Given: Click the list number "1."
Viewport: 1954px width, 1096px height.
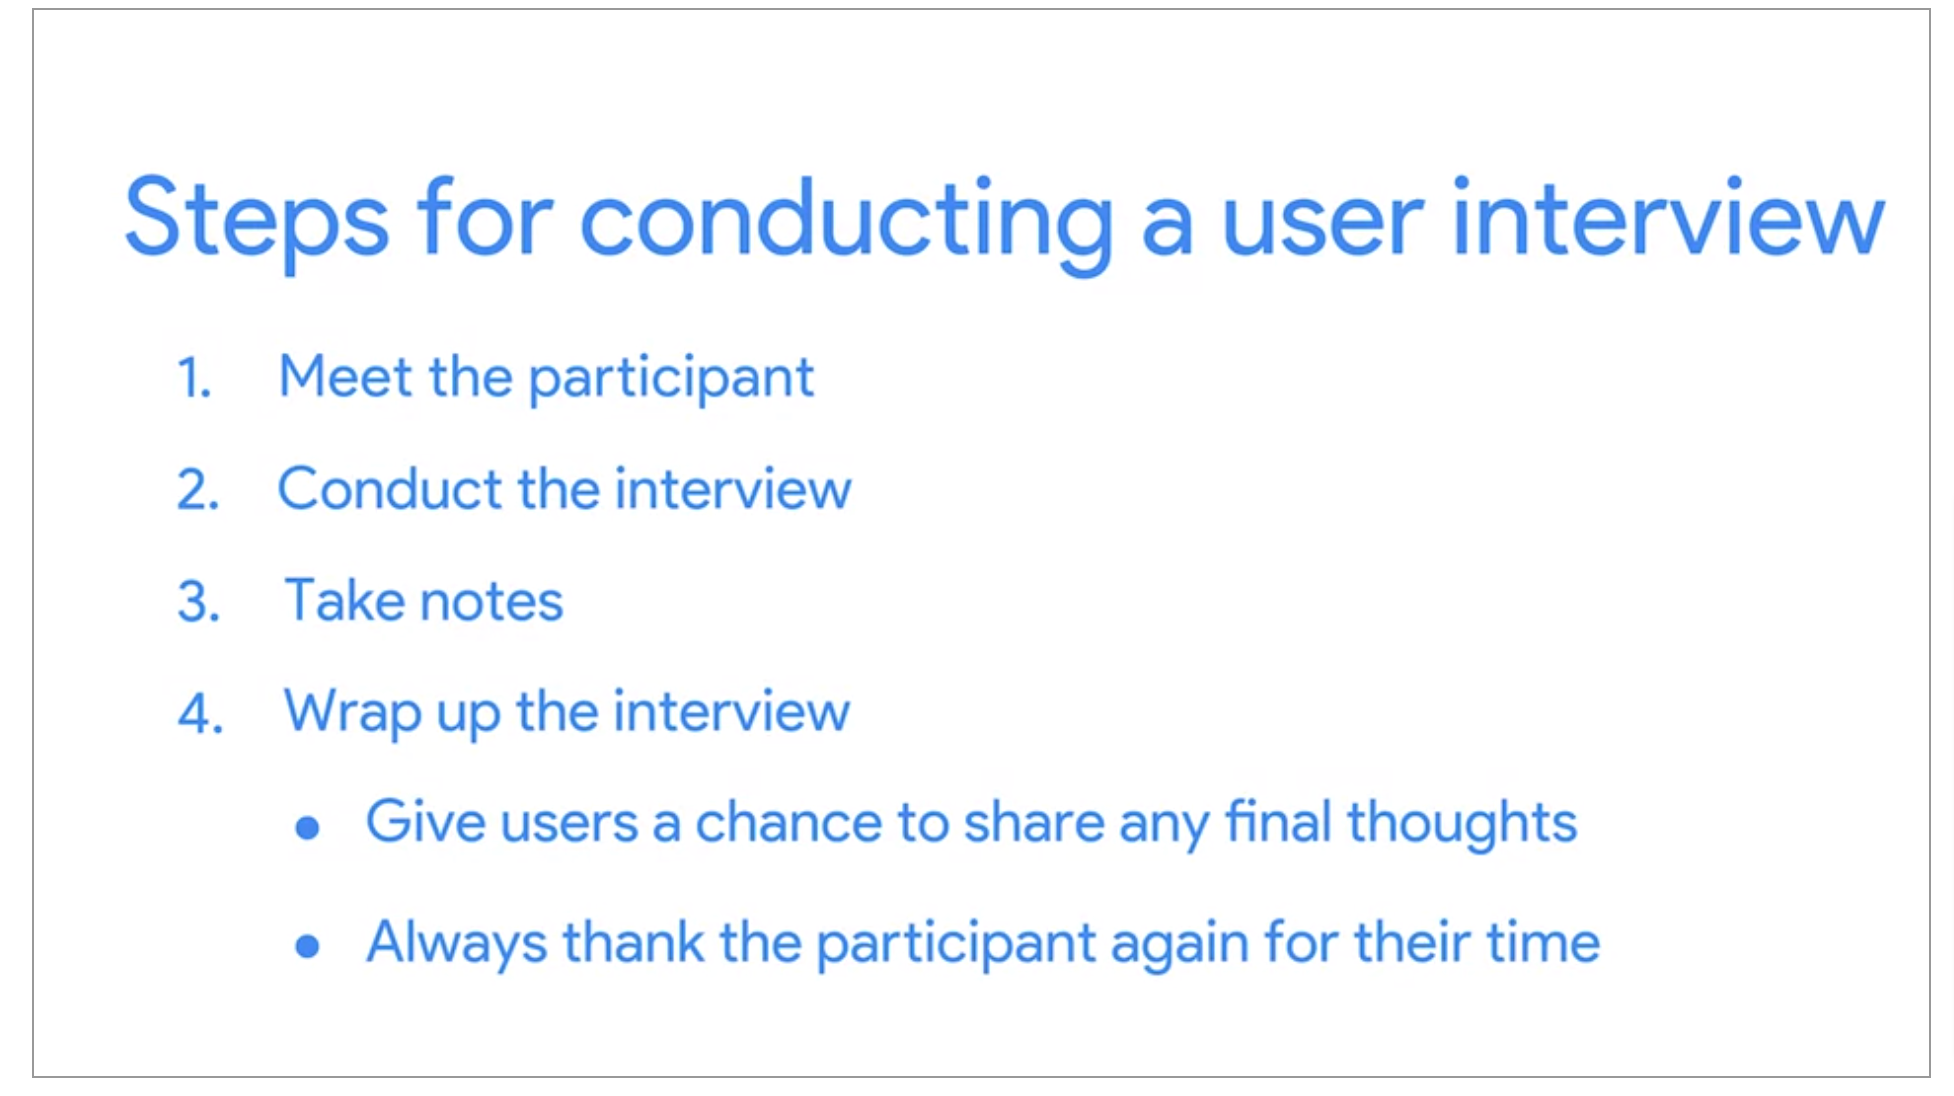Looking at the screenshot, I should [194, 379].
